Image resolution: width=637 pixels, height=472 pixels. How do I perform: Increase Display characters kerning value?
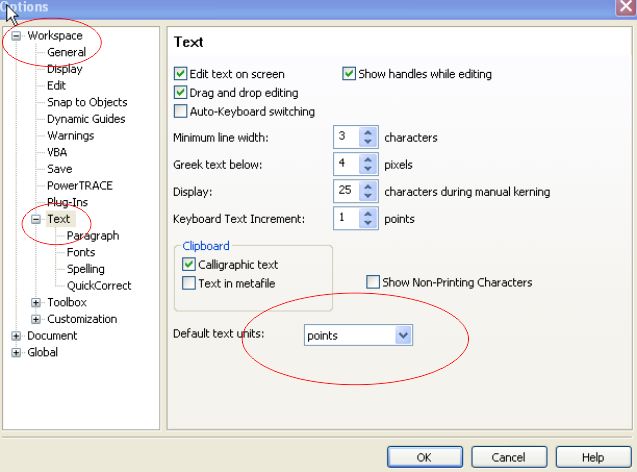[368, 187]
